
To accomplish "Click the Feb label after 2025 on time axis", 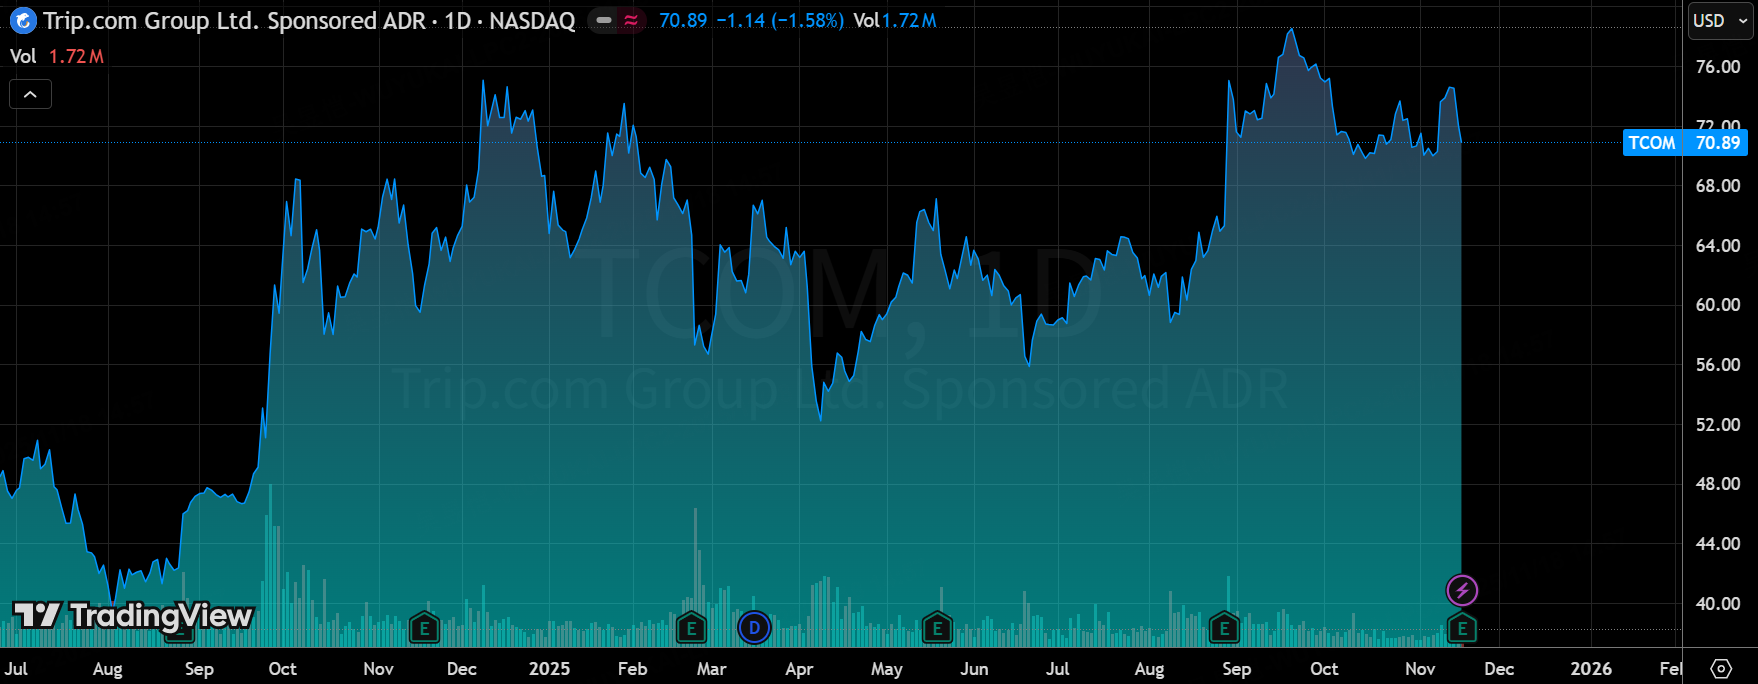I will click(632, 668).
